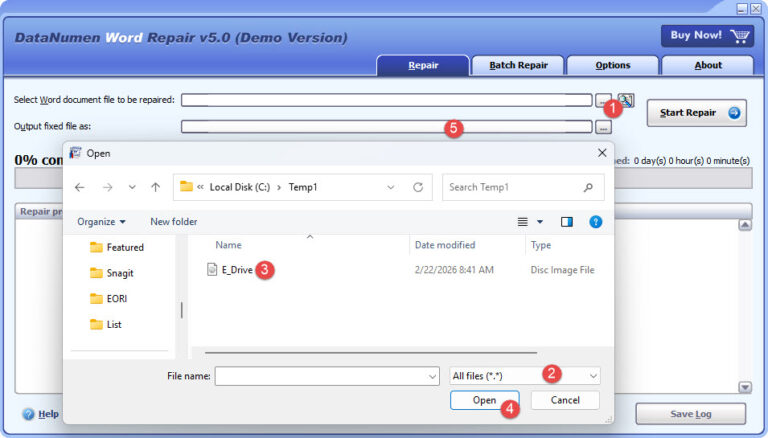Refresh the Temp1 folder view
This screenshot has height=438, width=768.
click(x=418, y=187)
